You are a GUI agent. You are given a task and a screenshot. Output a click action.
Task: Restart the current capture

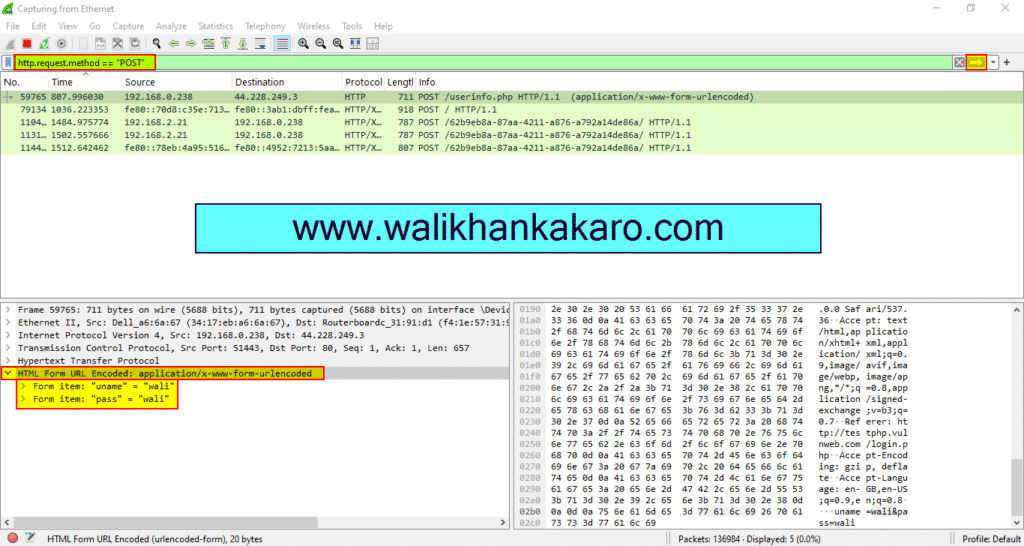click(x=44, y=44)
